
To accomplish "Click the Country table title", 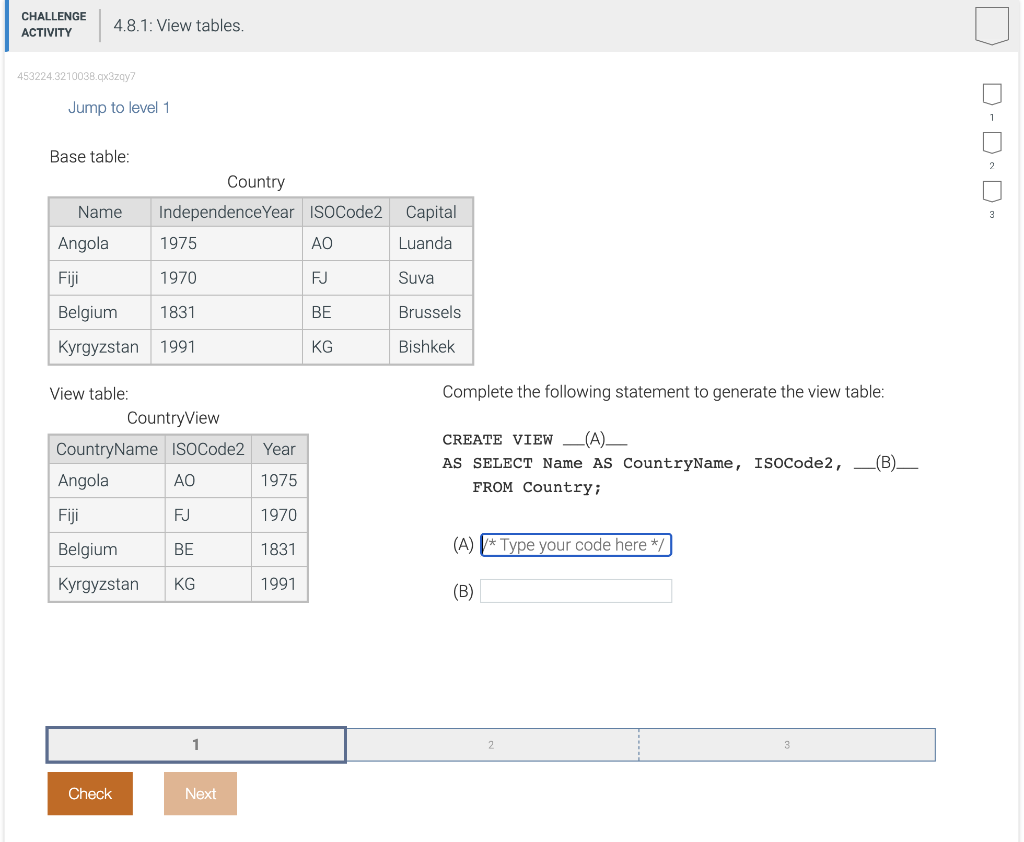I will (x=255, y=181).
